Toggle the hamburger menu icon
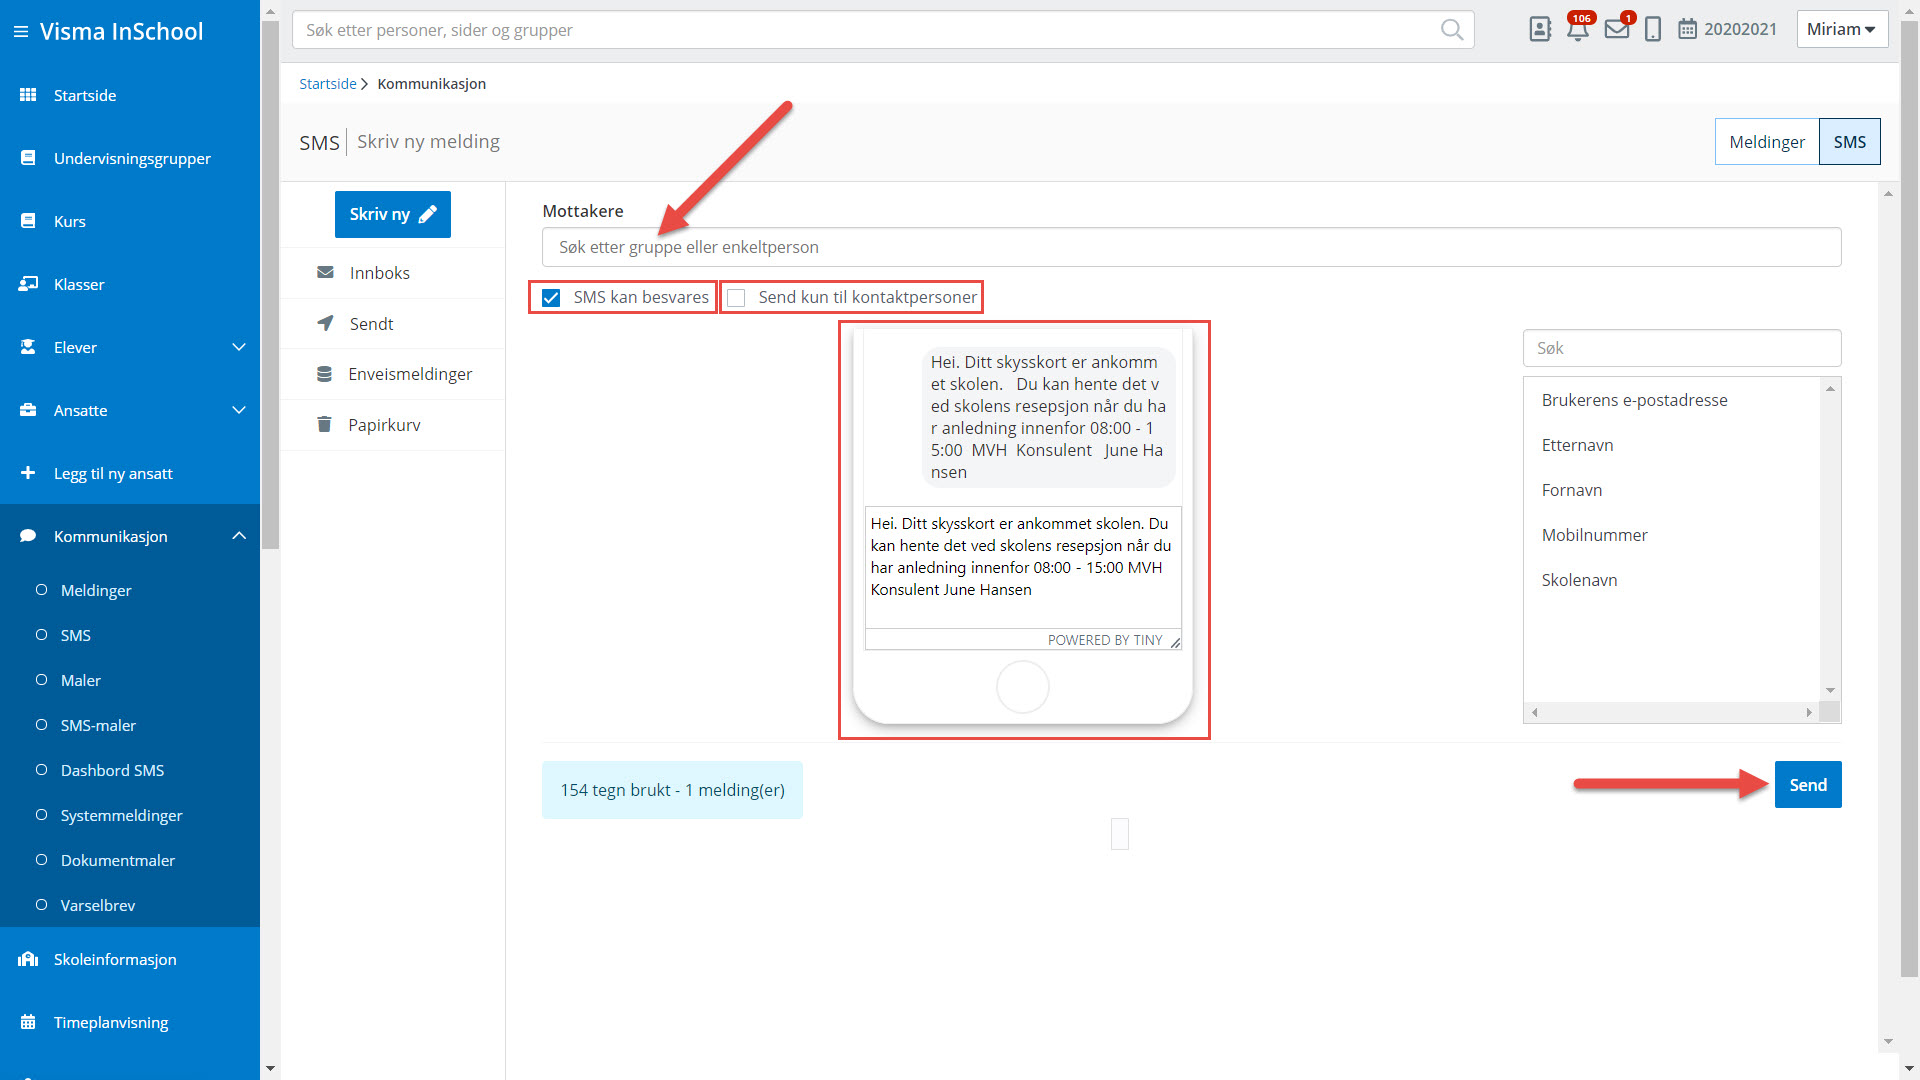The image size is (1920, 1080). [x=20, y=32]
